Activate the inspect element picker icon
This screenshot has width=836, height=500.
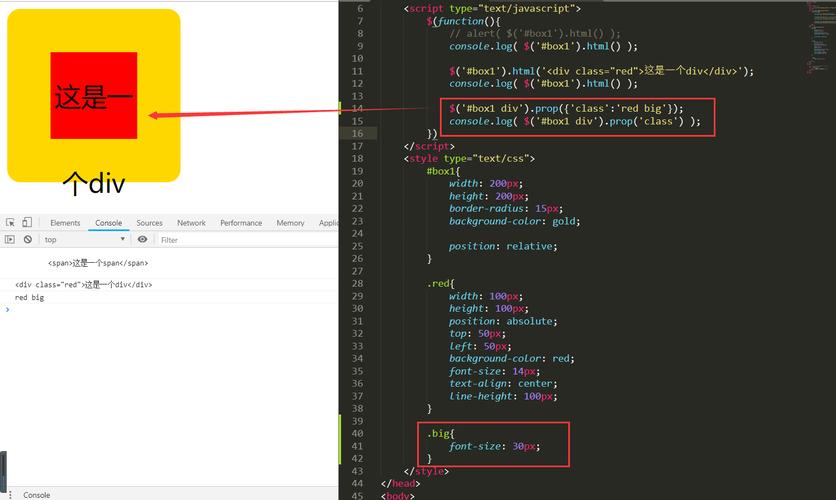[x=9, y=223]
